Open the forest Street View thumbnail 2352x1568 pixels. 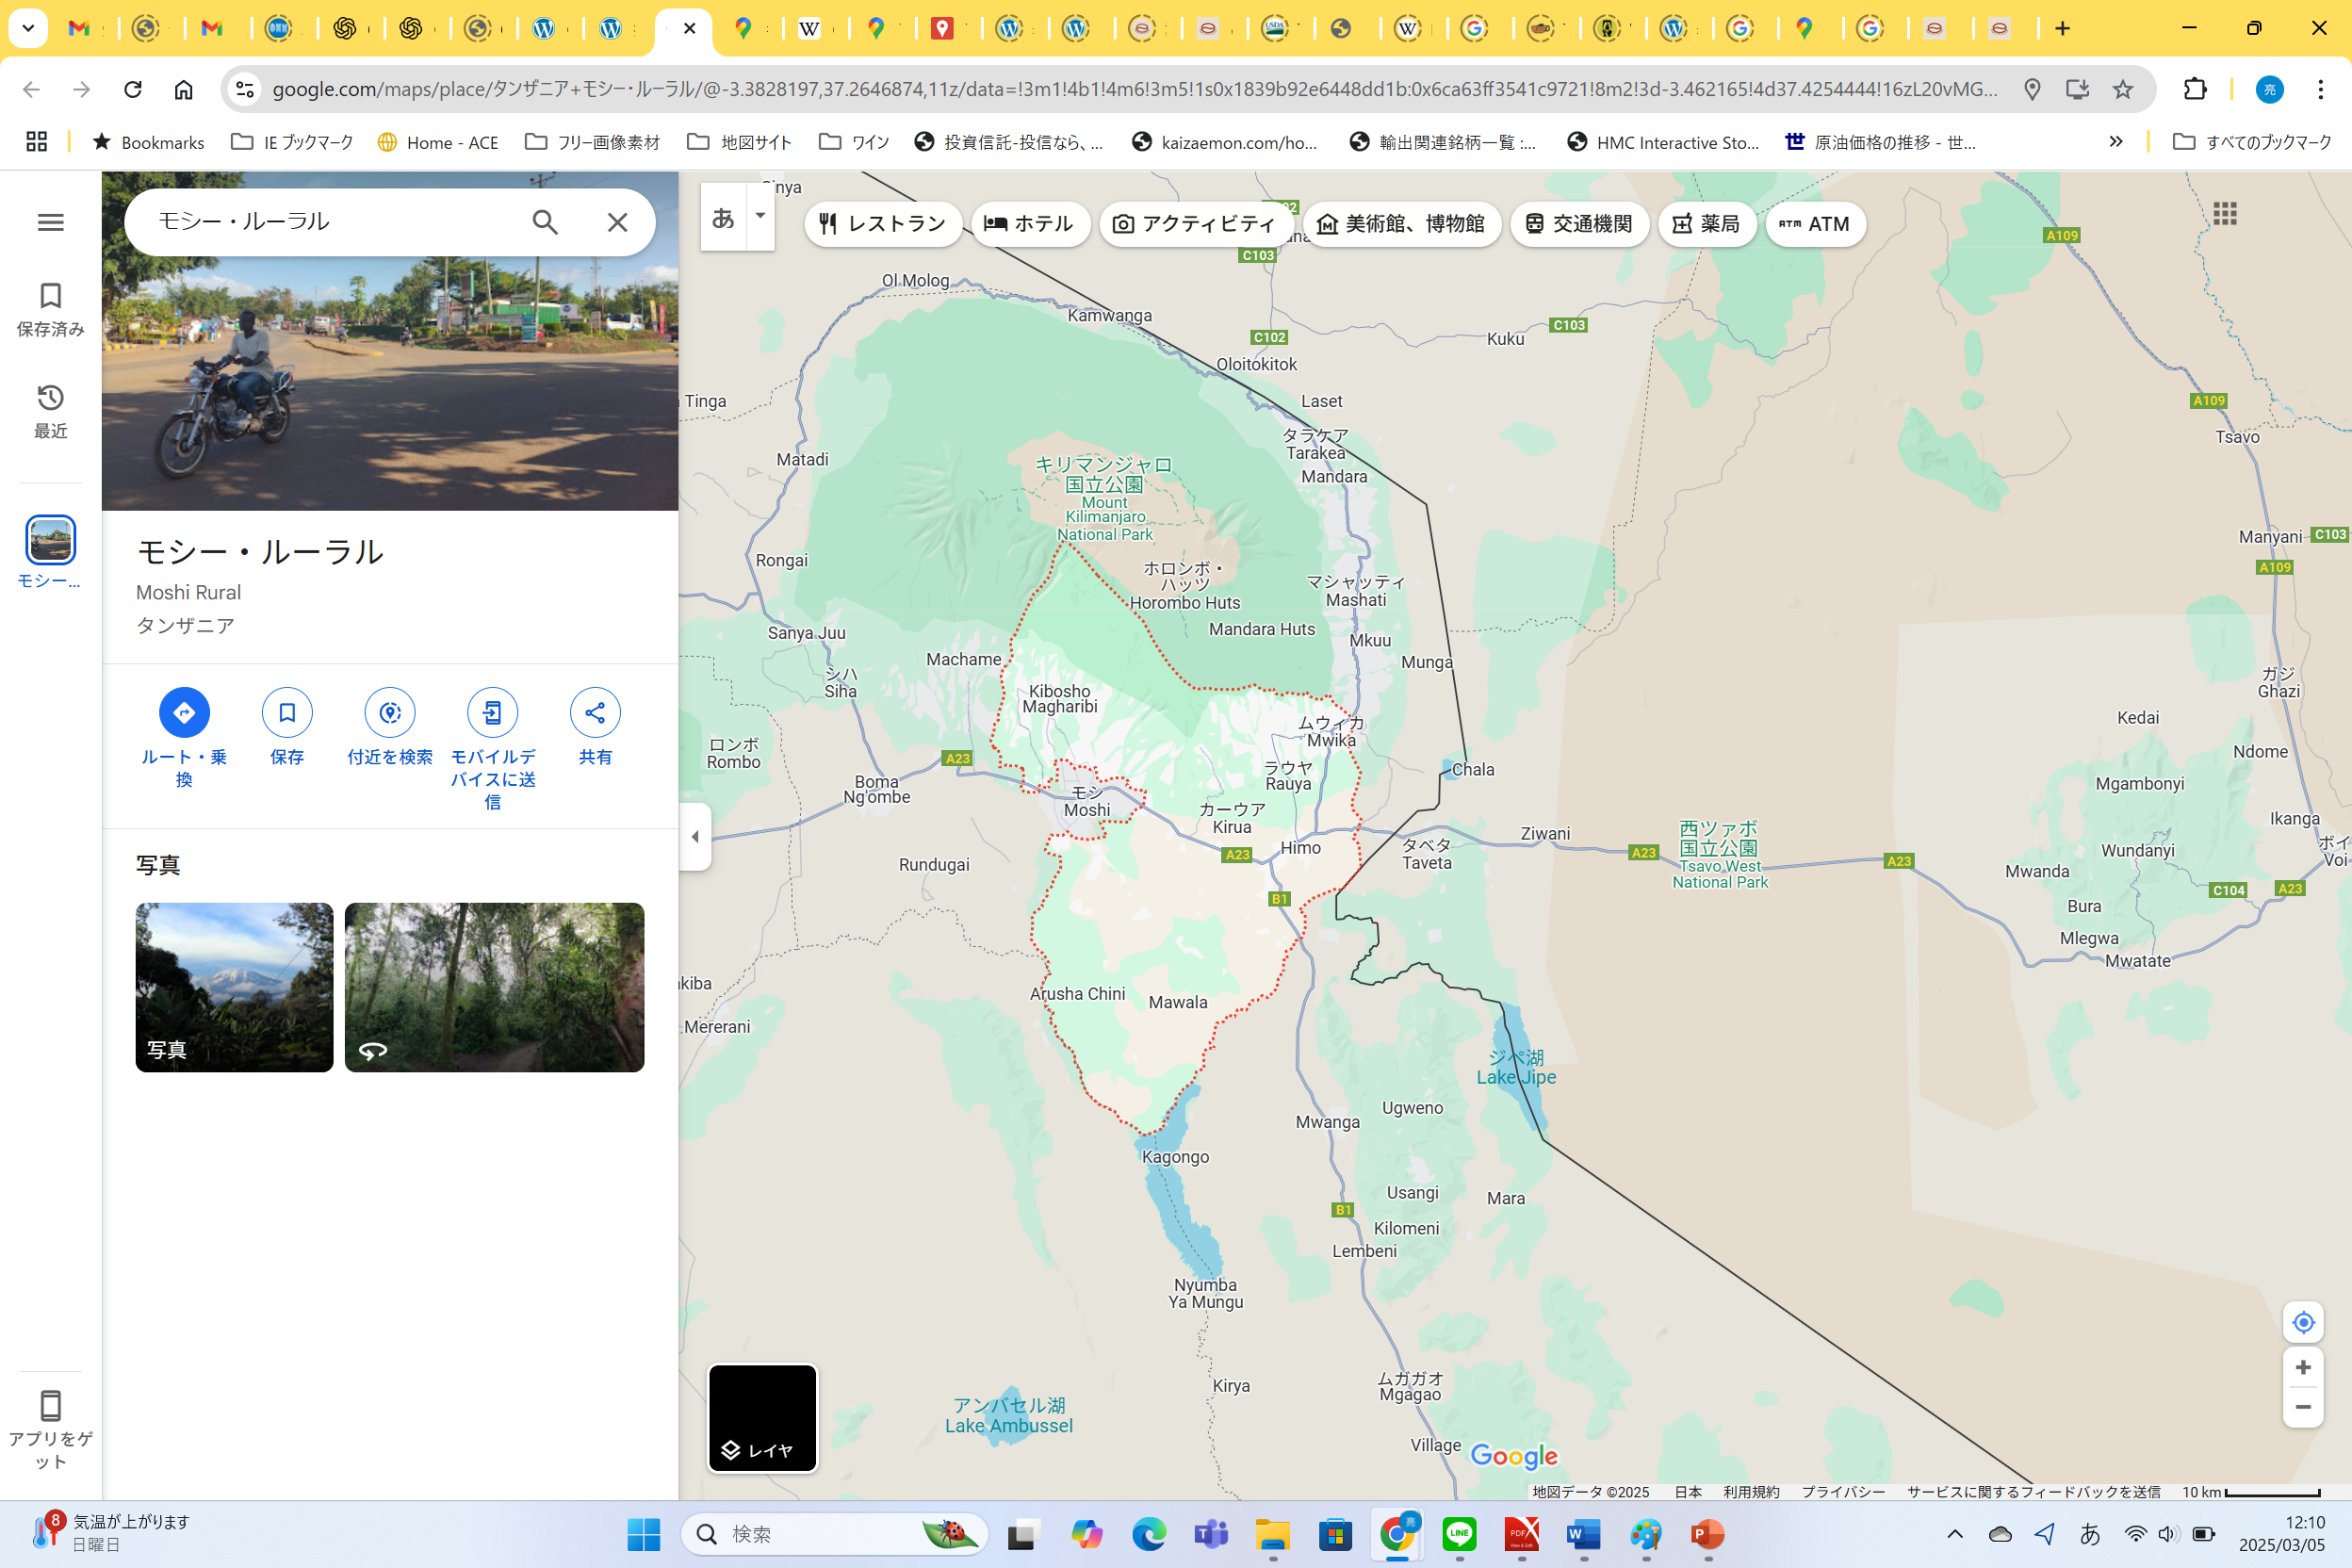pos(494,987)
